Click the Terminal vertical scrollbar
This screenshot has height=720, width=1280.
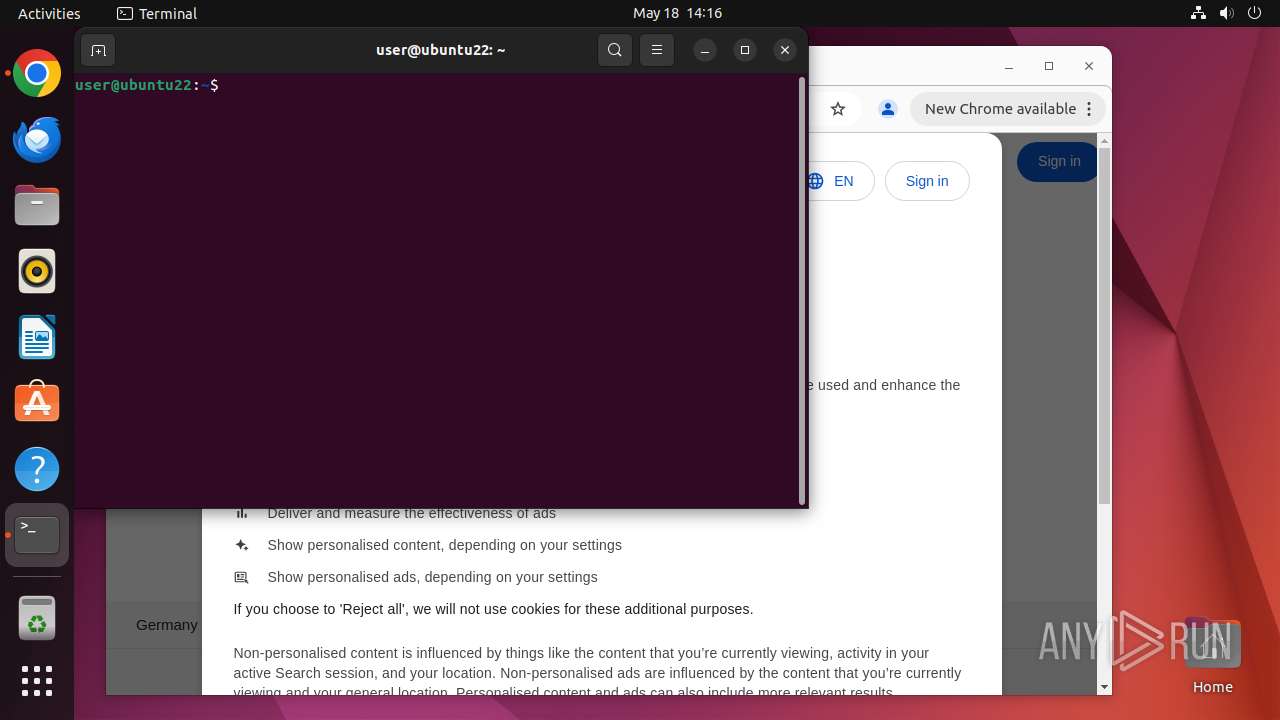tap(802, 290)
